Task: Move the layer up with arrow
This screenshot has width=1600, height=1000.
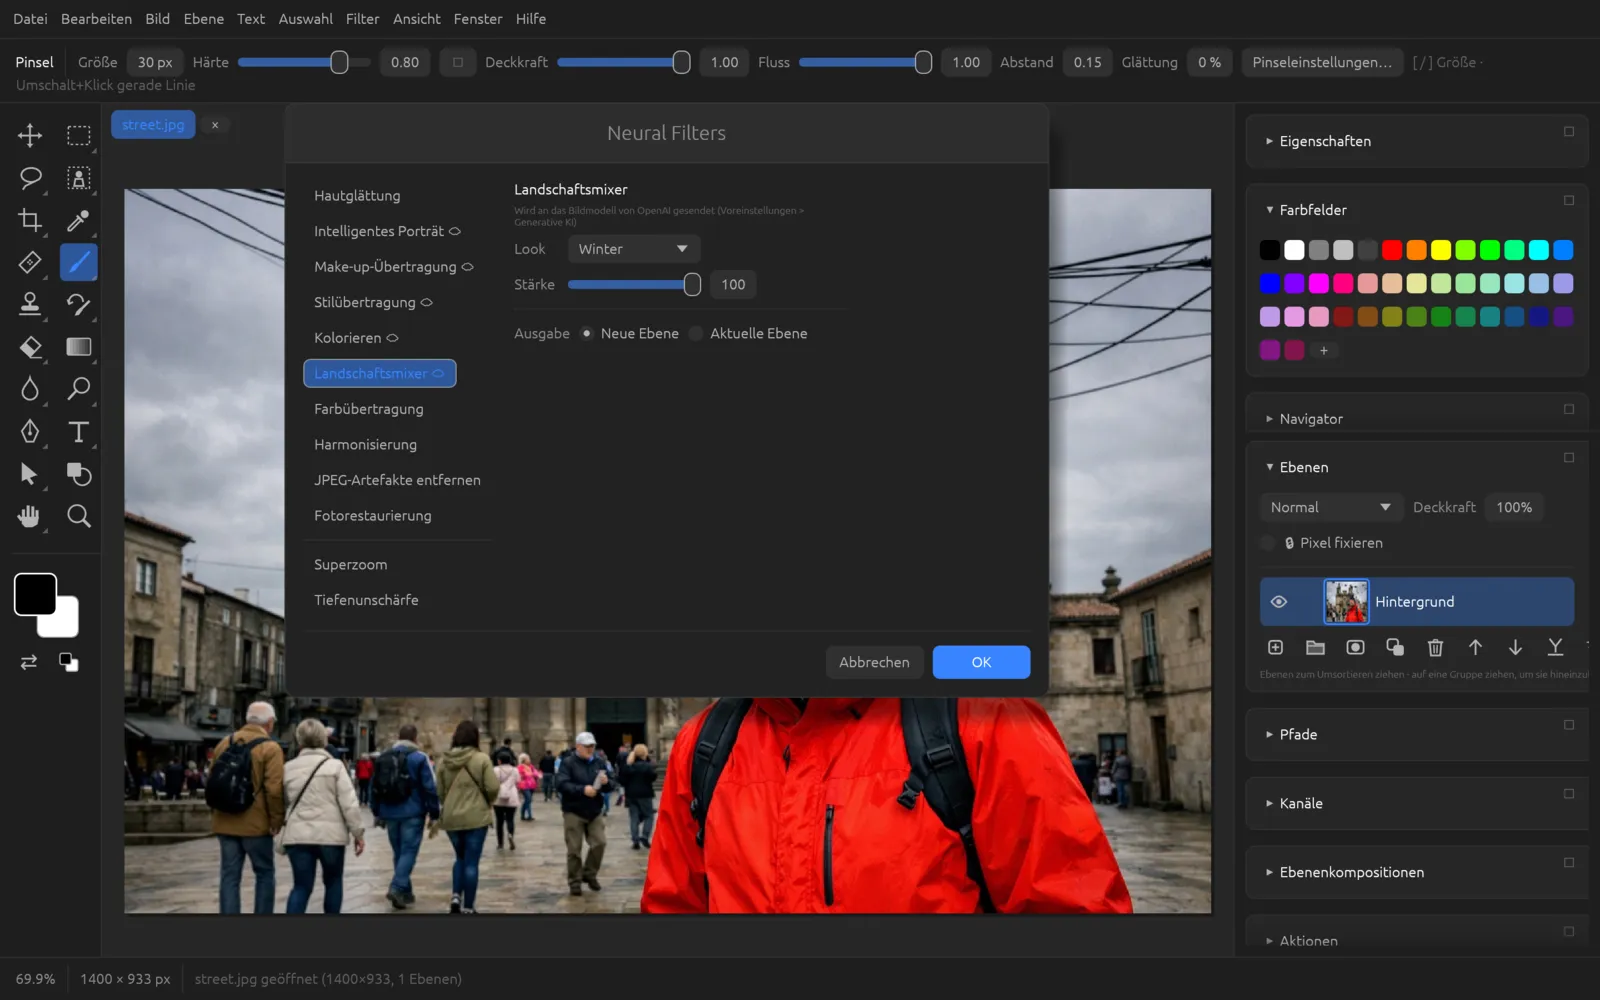Action: point(1475,648)
